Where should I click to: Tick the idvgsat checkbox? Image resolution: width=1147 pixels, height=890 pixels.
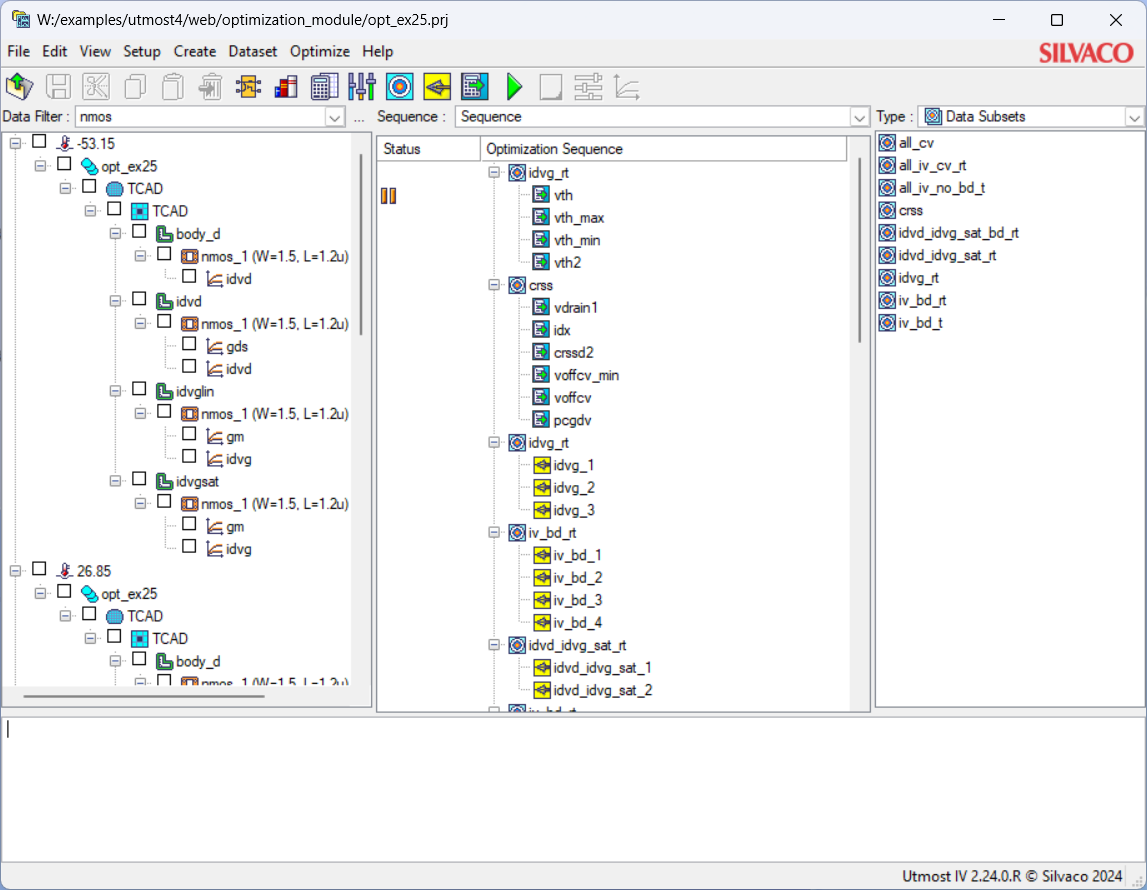(x=139, y=479)
